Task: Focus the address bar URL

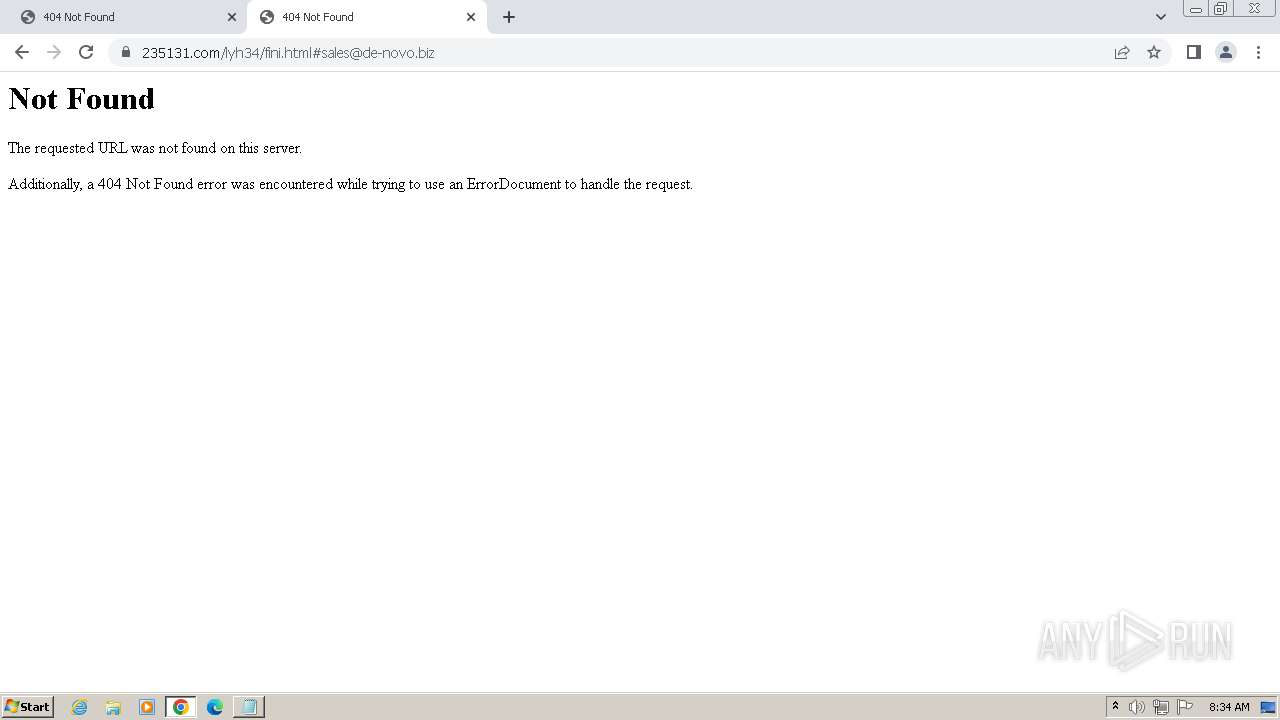Action: (288, 52)
